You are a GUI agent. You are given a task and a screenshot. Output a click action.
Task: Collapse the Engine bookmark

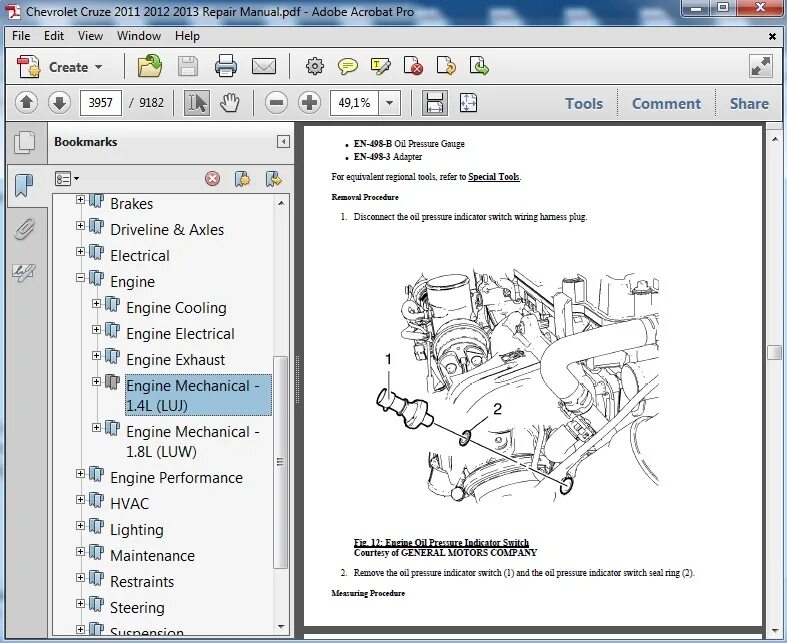80,277
